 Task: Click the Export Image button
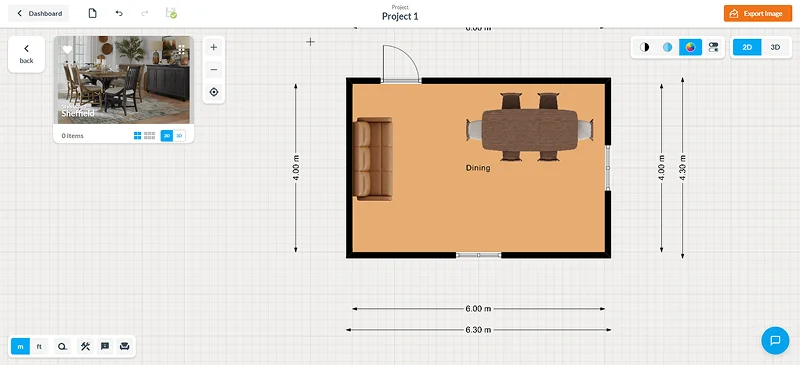tap(758, 13)
